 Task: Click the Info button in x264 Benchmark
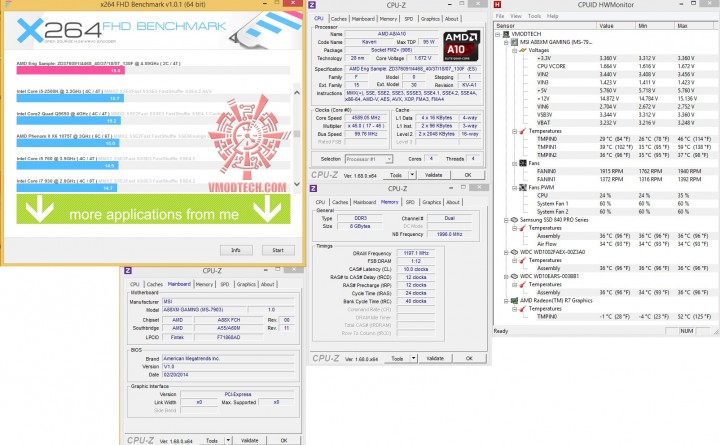point(236,250)
